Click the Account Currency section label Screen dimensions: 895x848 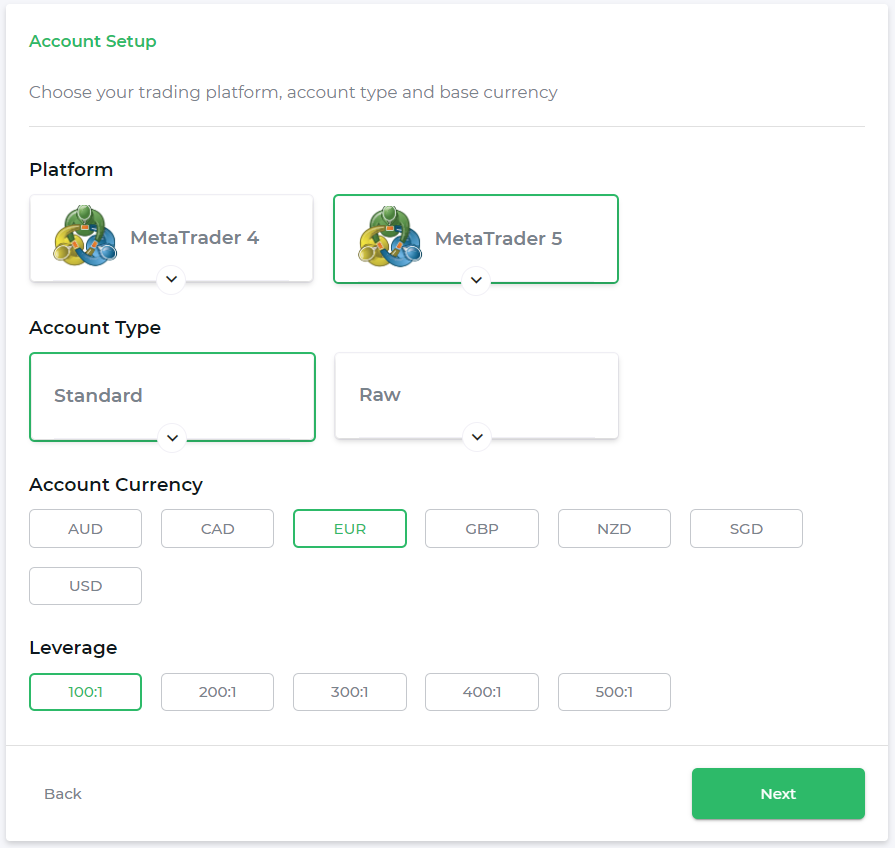coord(116,485)
